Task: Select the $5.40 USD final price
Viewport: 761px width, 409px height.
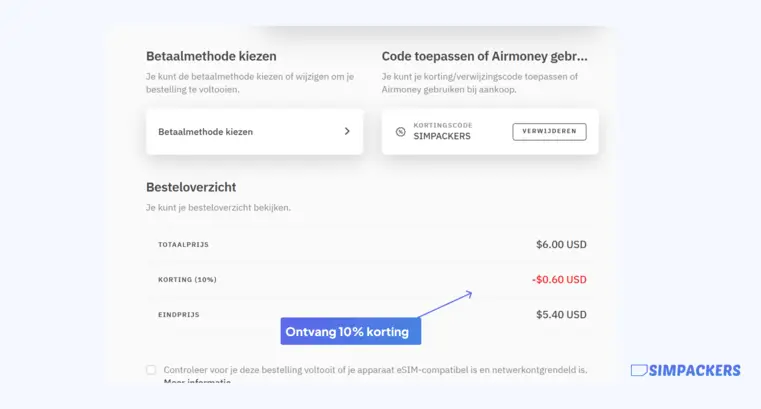Action: coord(561,314)
